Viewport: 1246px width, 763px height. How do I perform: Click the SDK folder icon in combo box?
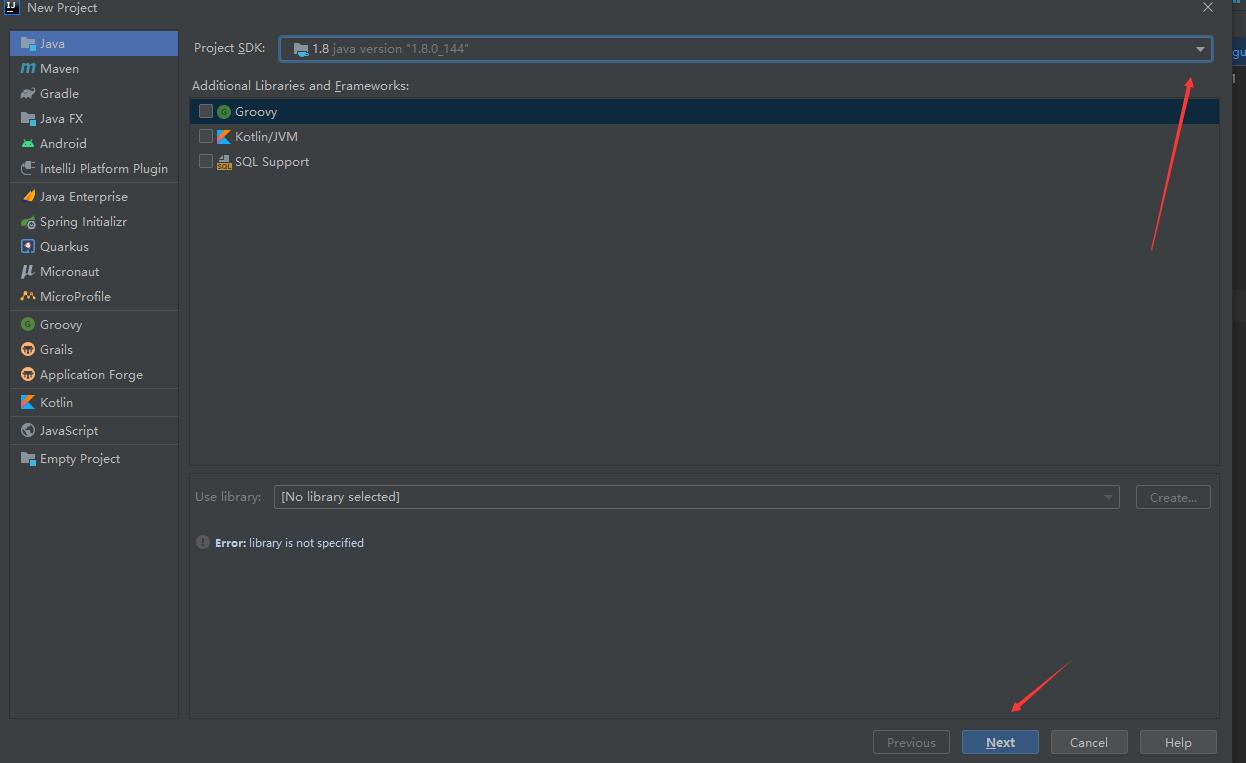click(x=301, y=49)
